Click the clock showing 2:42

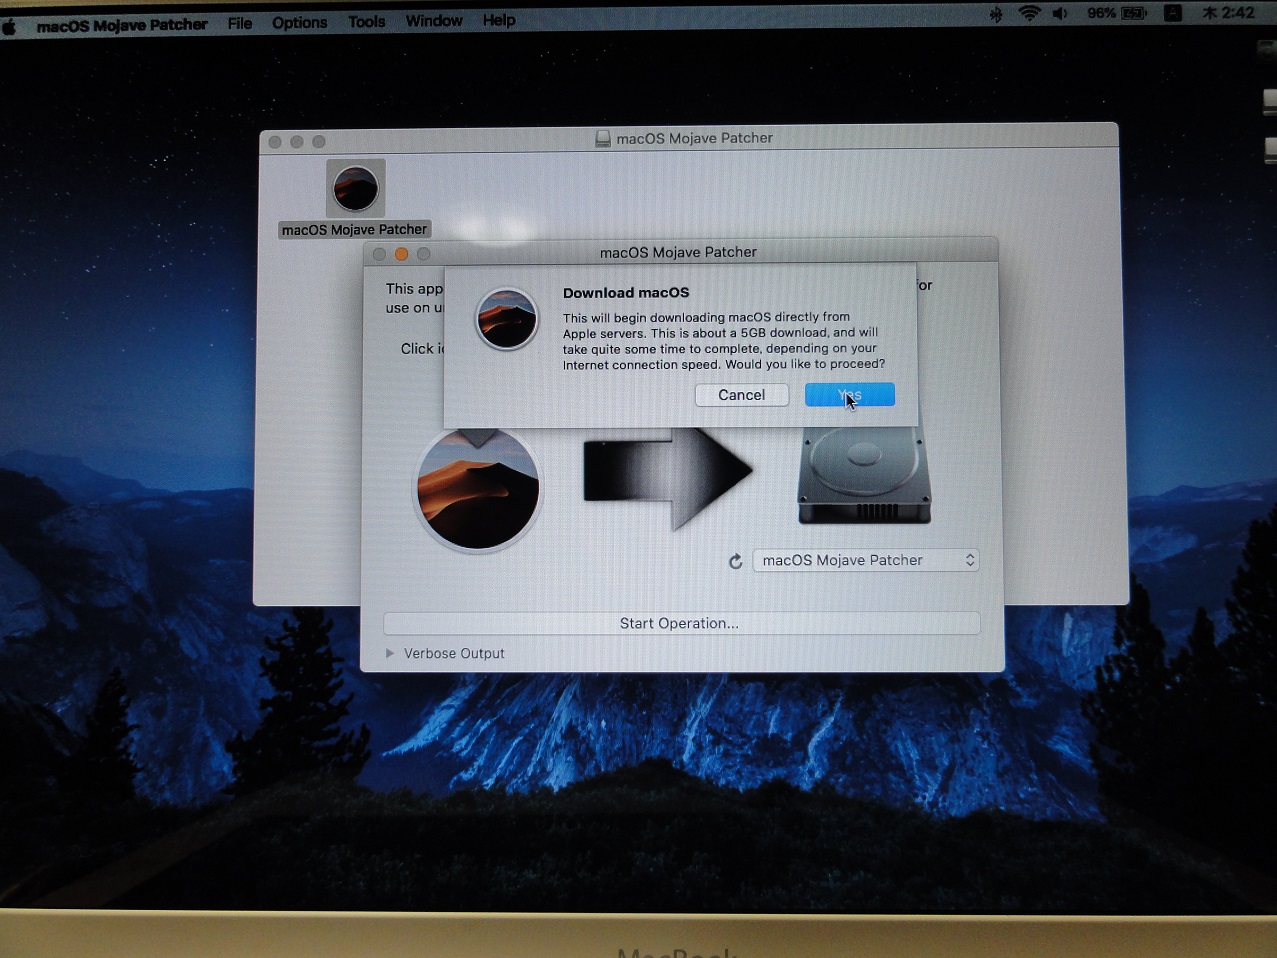[x=1227, y=13]
